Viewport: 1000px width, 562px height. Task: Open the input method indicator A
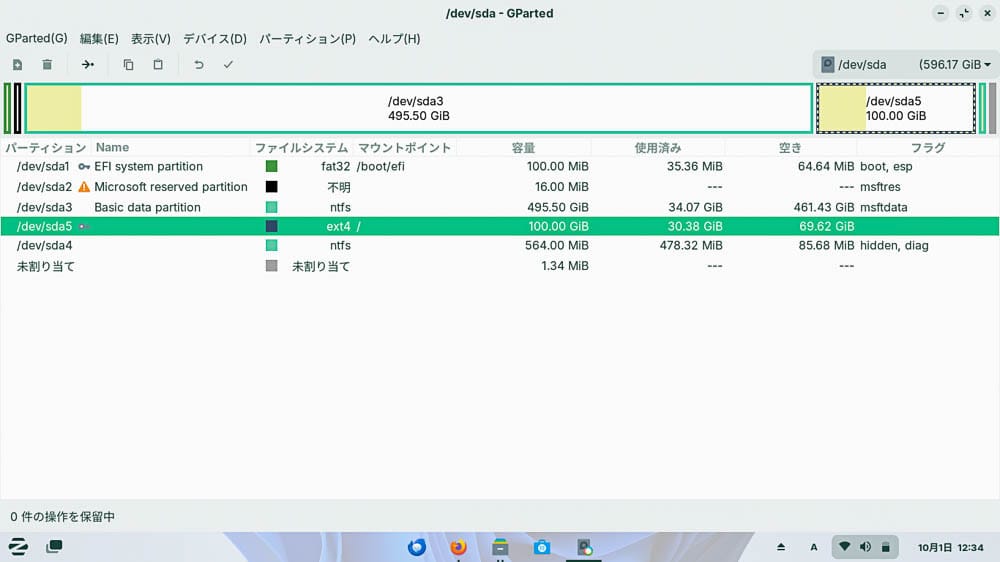tap(814, 547)
